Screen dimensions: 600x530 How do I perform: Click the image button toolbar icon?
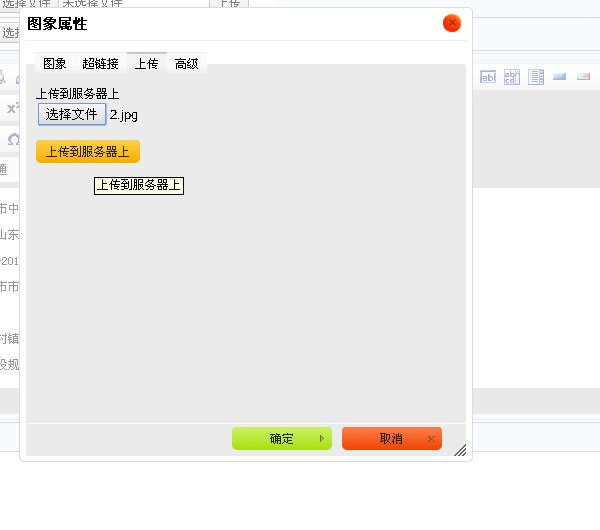[583, 77]
